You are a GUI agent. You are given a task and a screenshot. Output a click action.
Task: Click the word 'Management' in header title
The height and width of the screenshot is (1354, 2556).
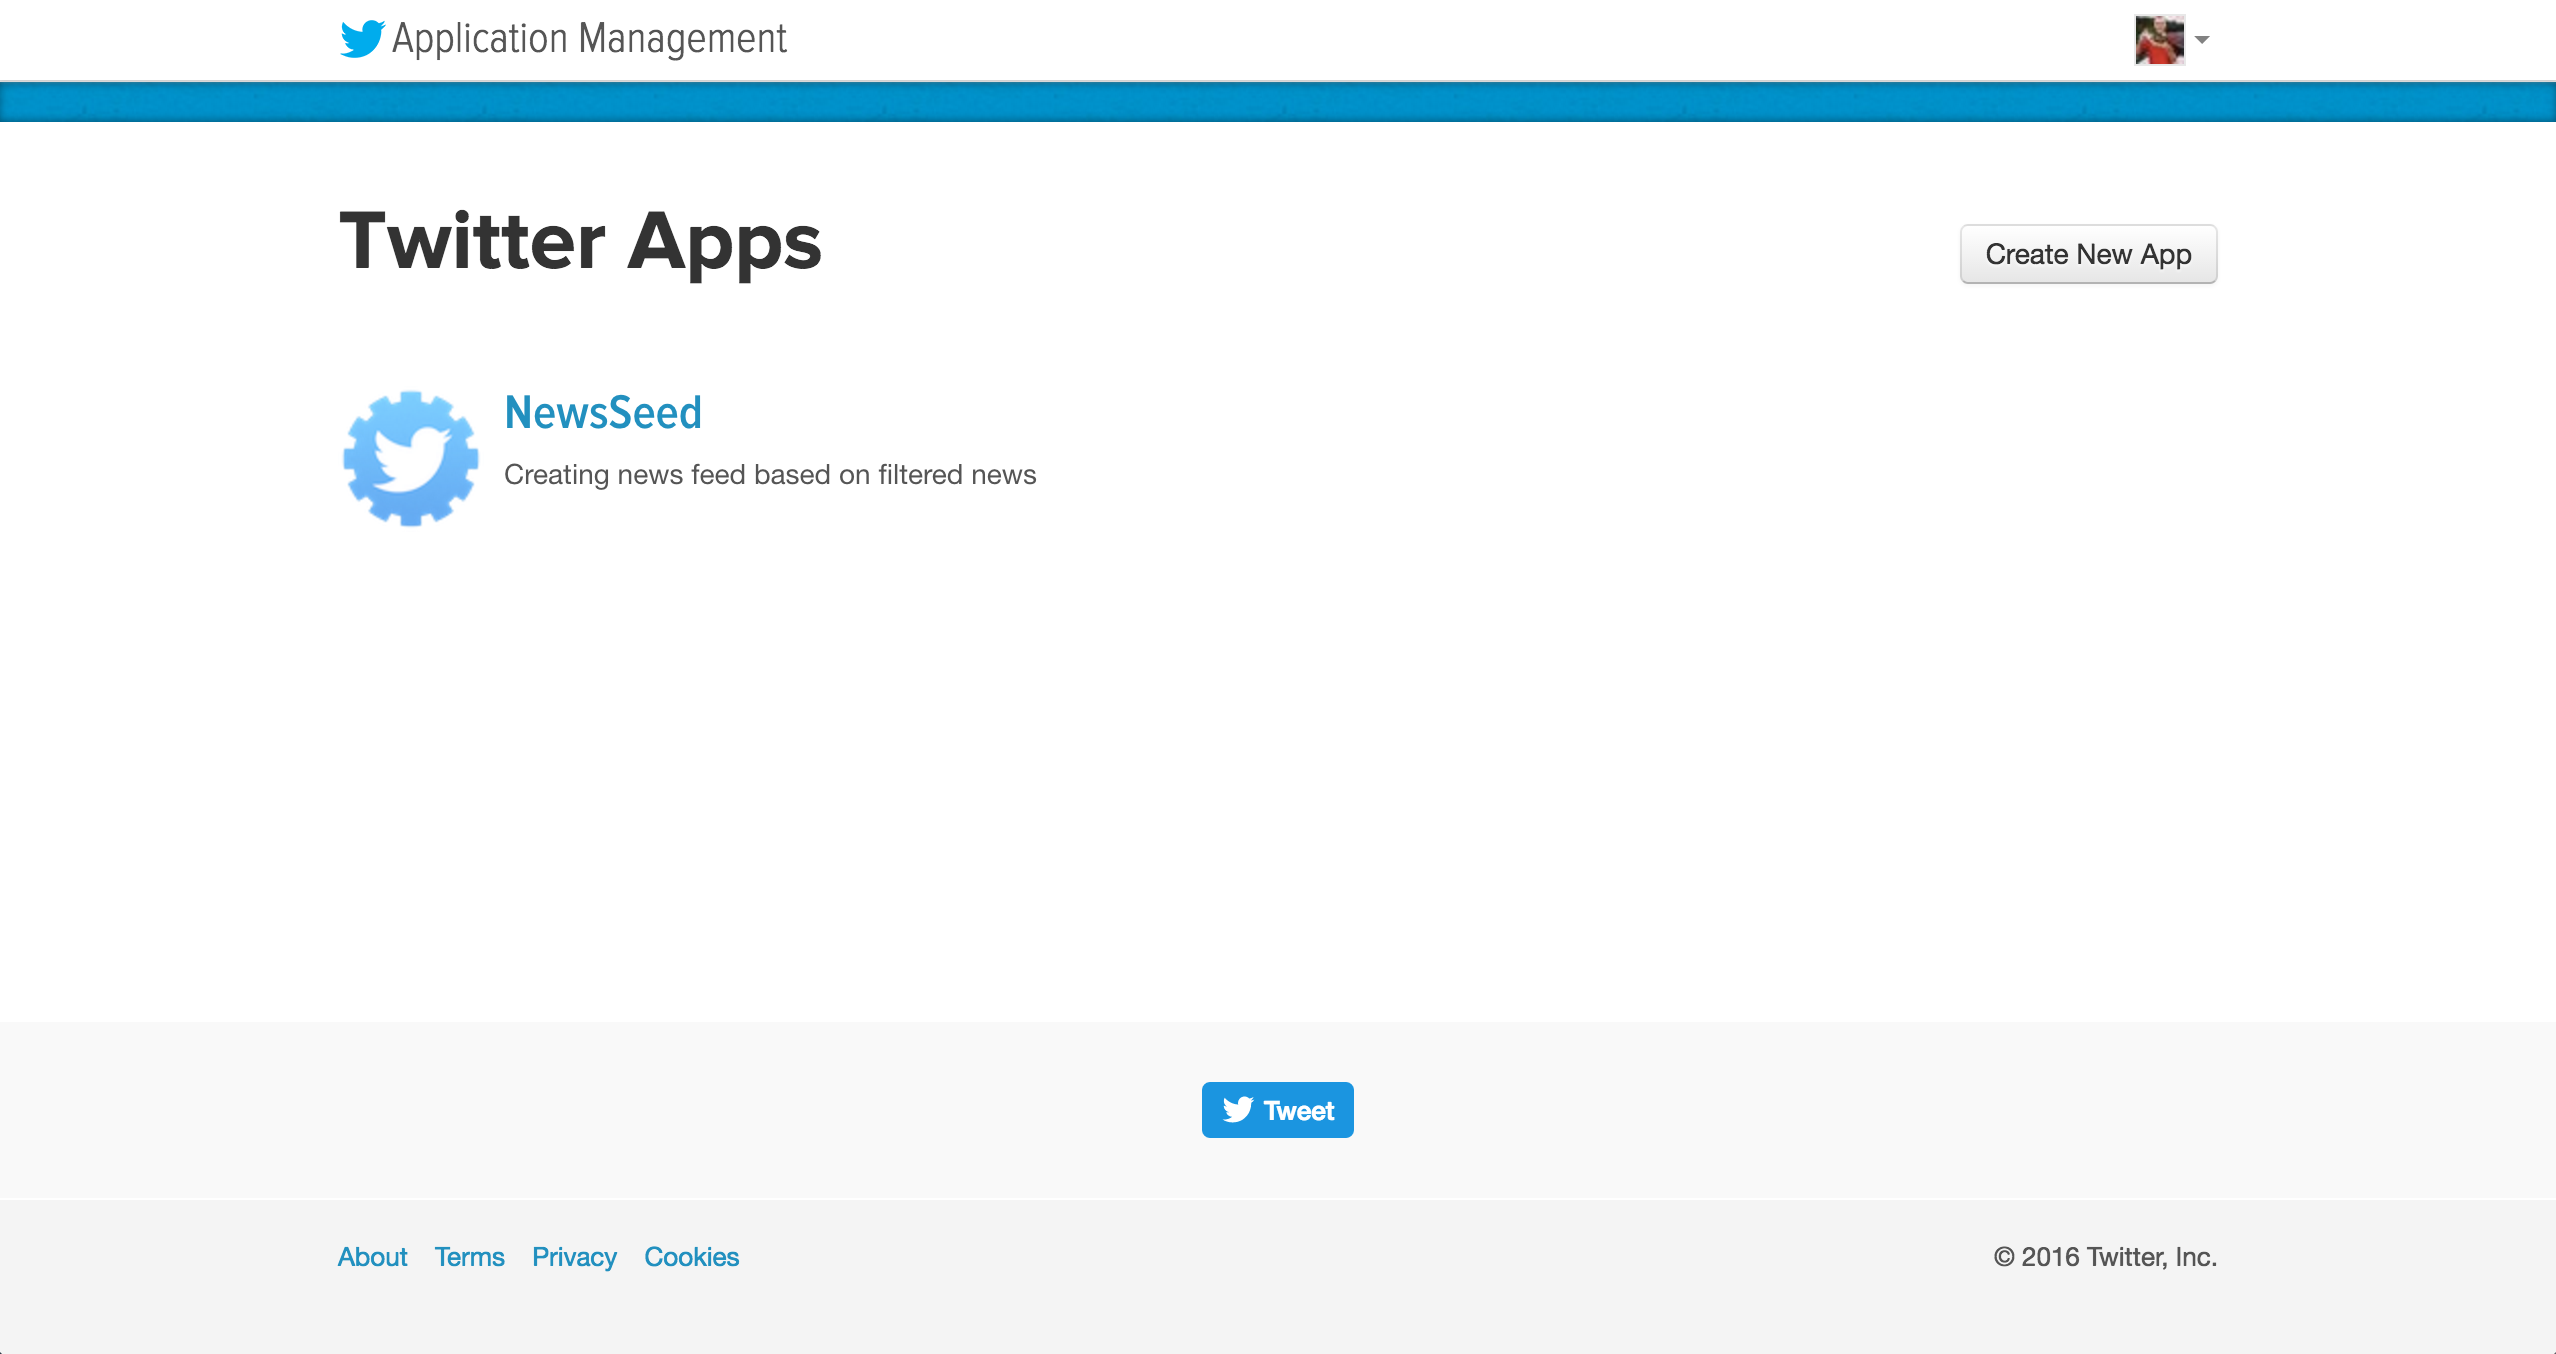click(x=682, y=40)
